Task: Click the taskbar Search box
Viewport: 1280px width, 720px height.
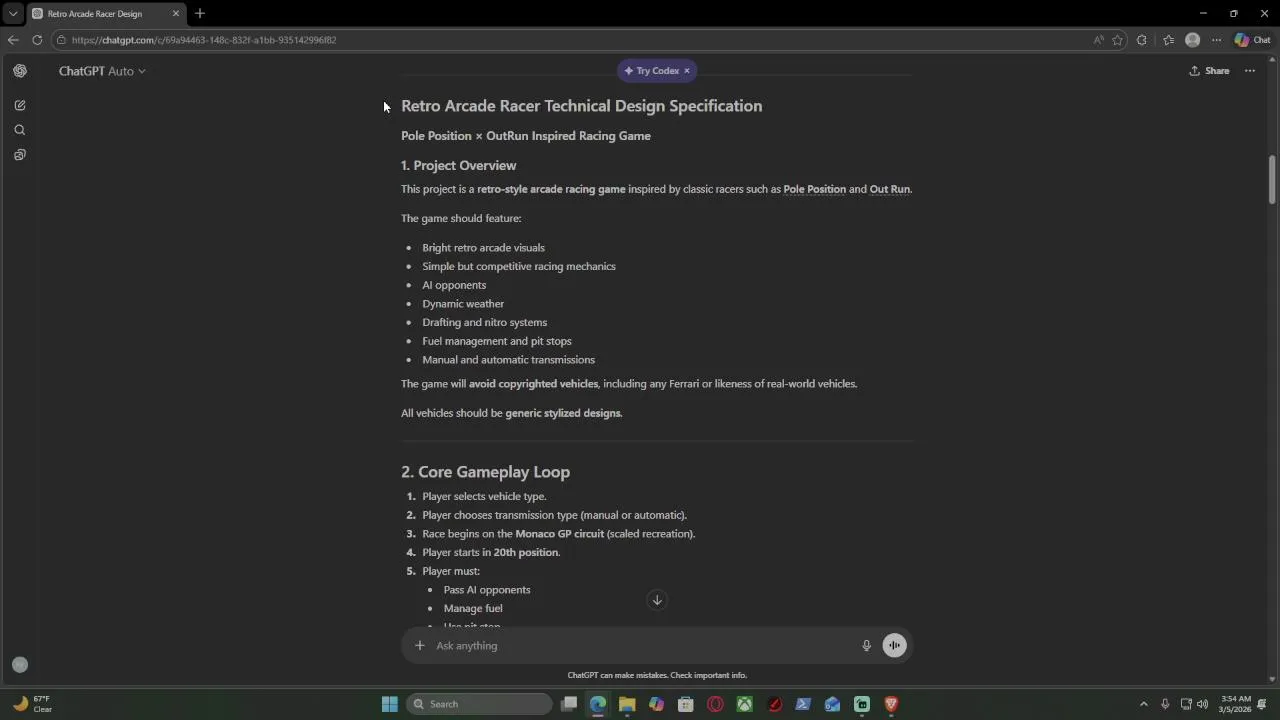Action: pos(481,704)
